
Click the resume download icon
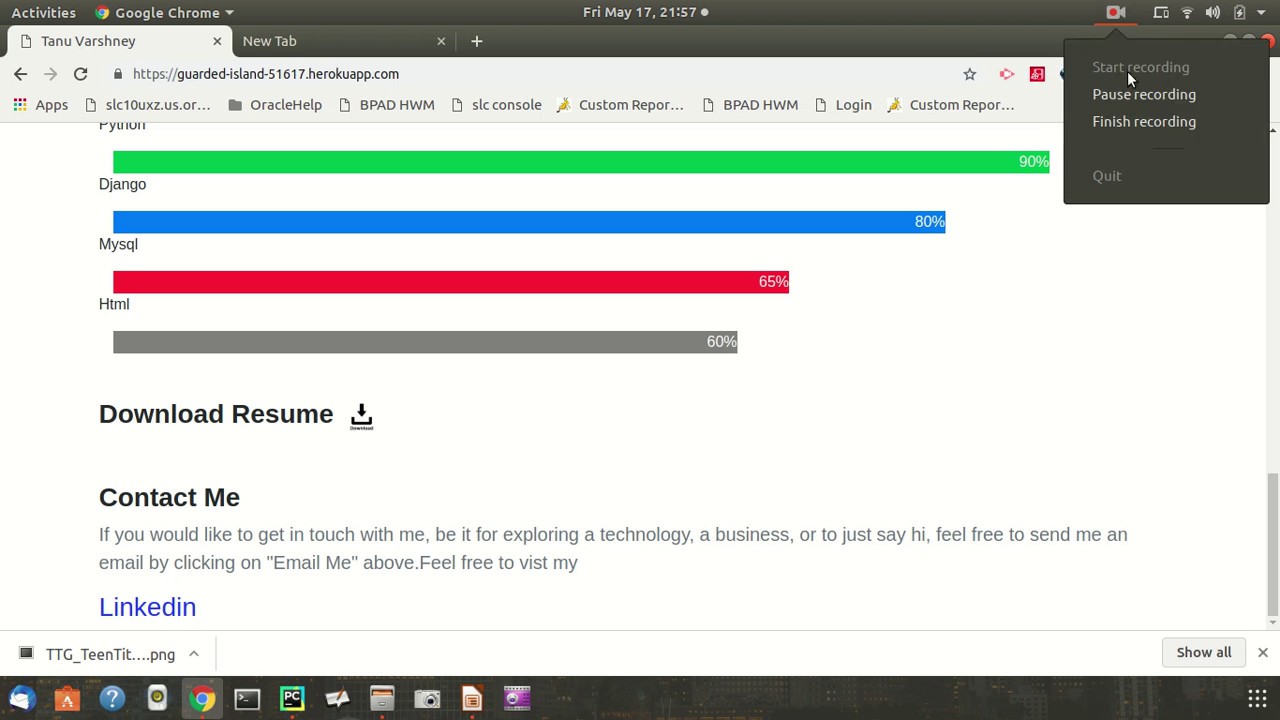(362, 416)
